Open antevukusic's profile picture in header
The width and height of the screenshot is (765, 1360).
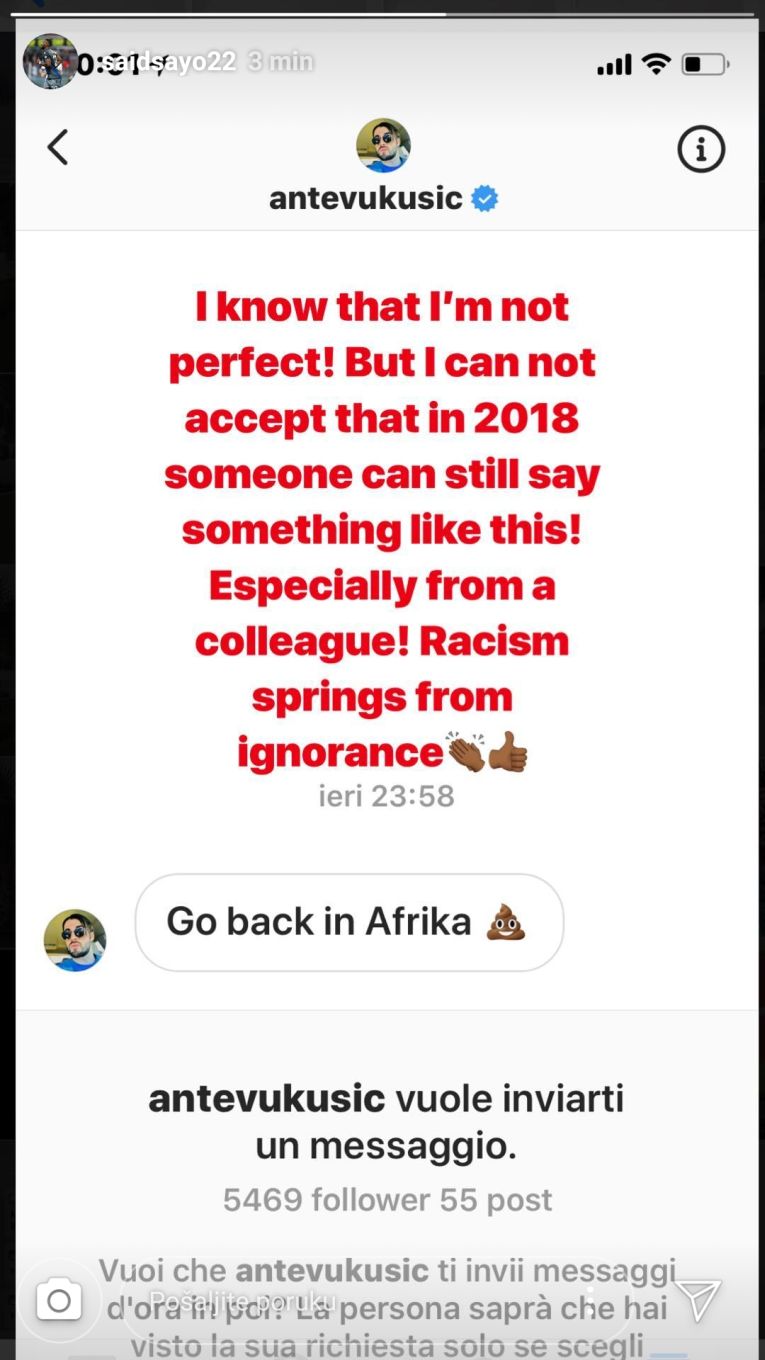point(383,146)
